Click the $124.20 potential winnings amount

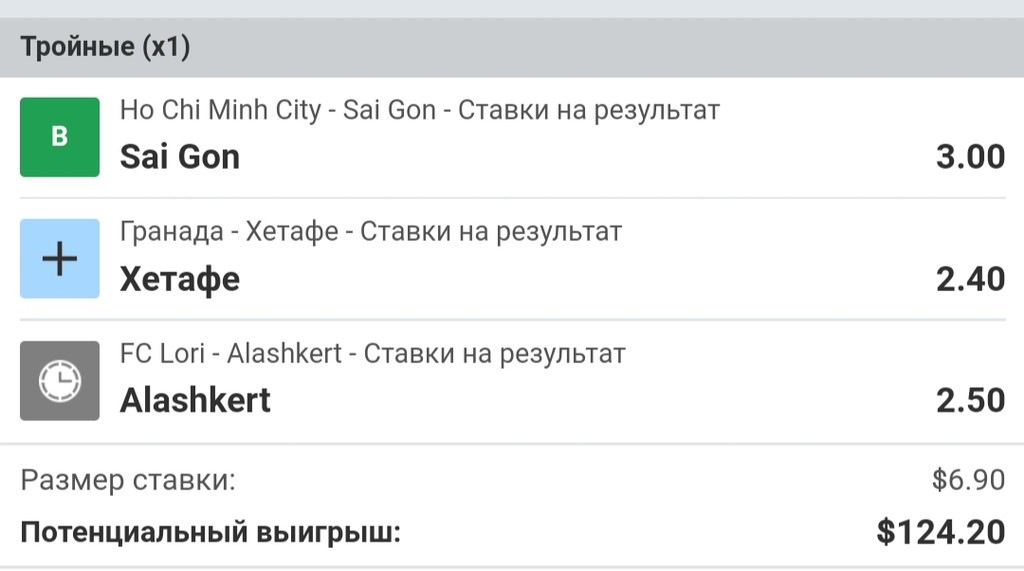pyautogui.click(x=941, y=532)
